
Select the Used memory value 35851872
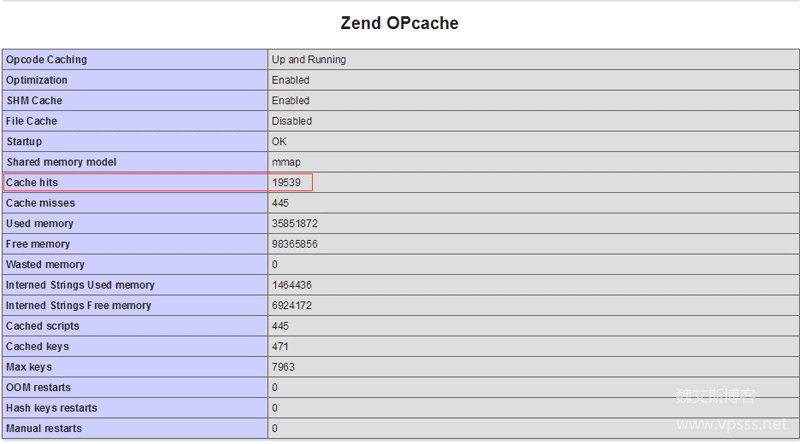tap(295, 224)
